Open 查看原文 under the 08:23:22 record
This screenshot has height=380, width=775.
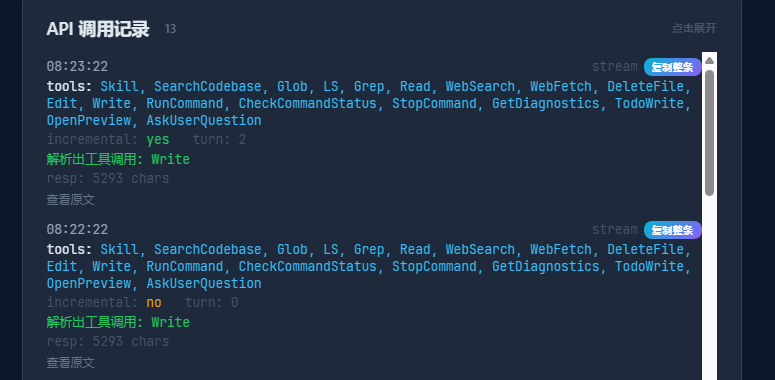click(71, 200)
